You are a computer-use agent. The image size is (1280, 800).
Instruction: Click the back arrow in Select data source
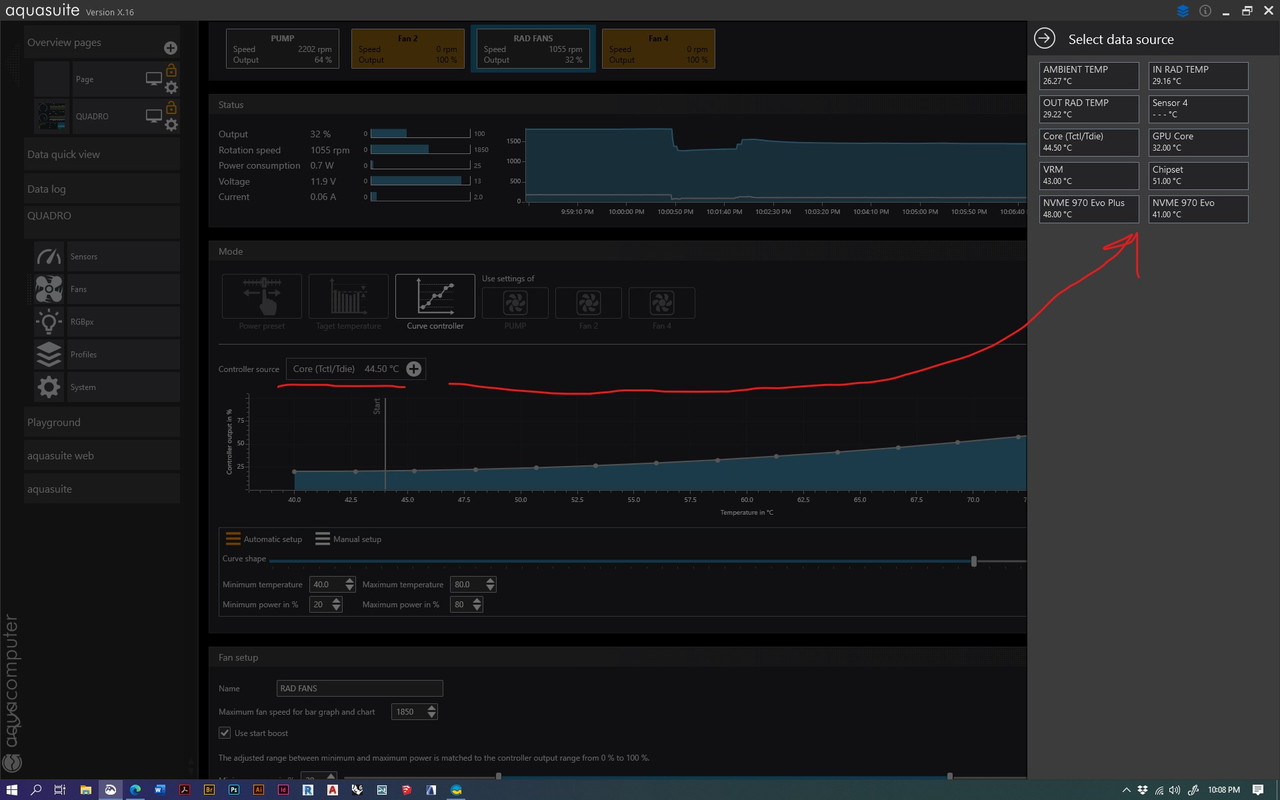pos(1044,38)
